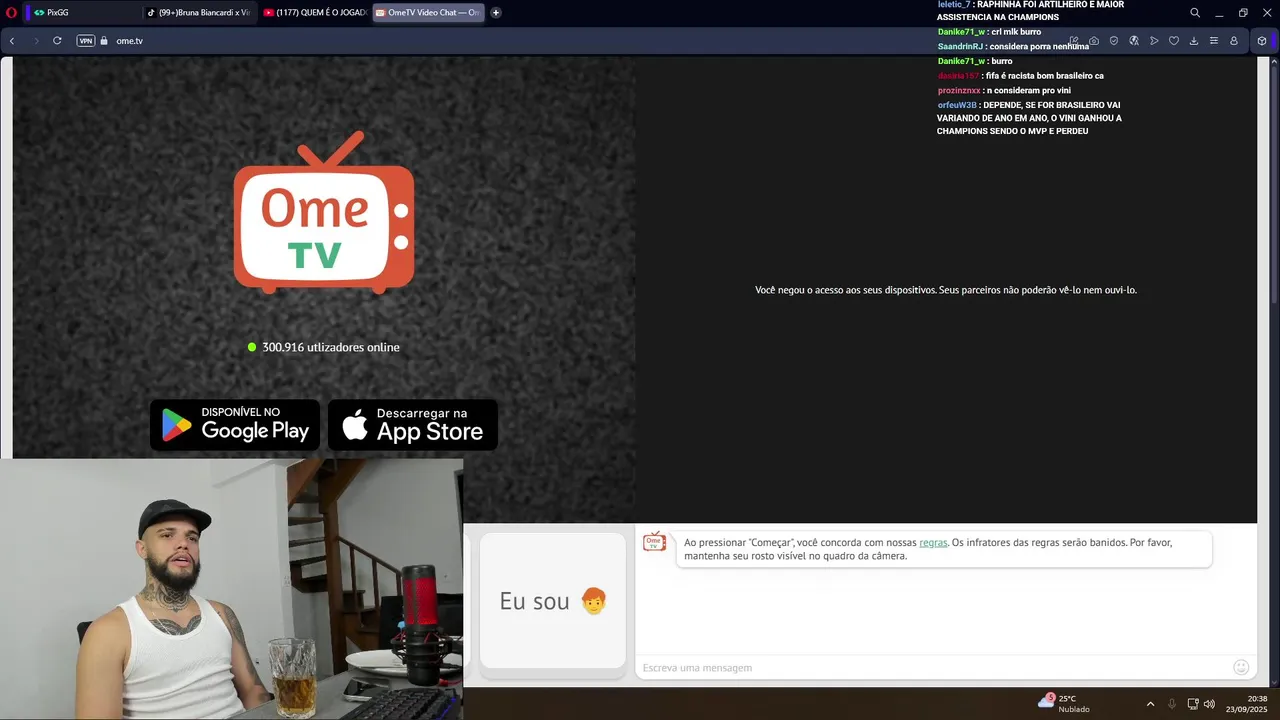Switch to the QUEM É O JOGADOR YouTube tab

pos(314,13)
